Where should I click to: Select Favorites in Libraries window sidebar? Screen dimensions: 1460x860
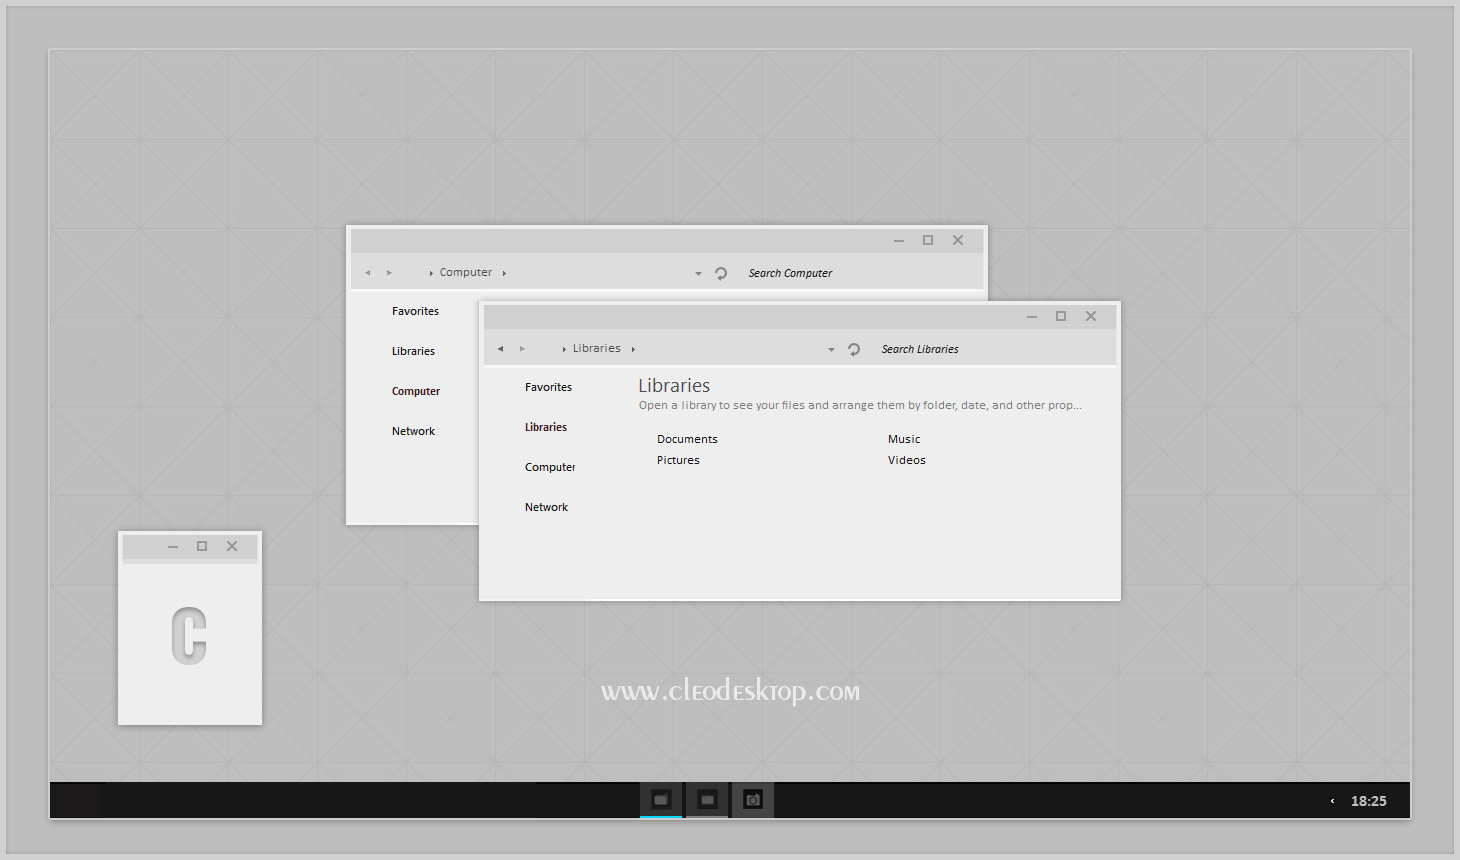point(548,387)
